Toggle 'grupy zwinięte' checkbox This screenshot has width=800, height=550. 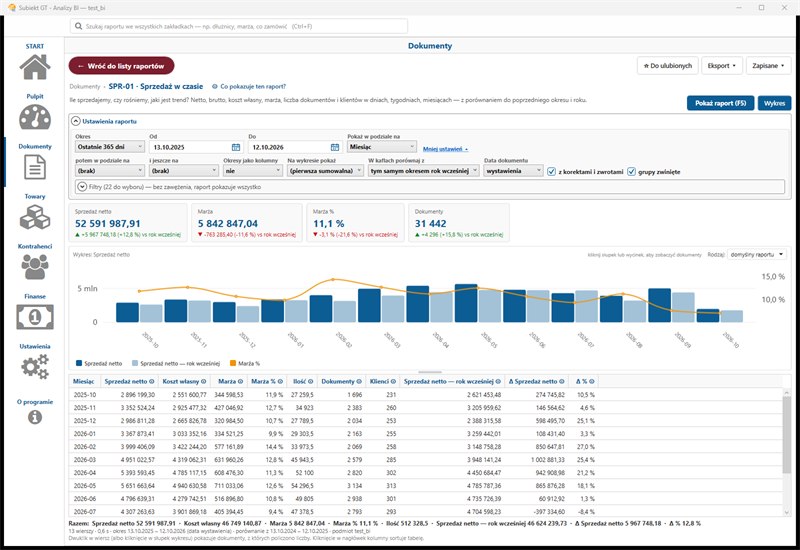(631, 171)
